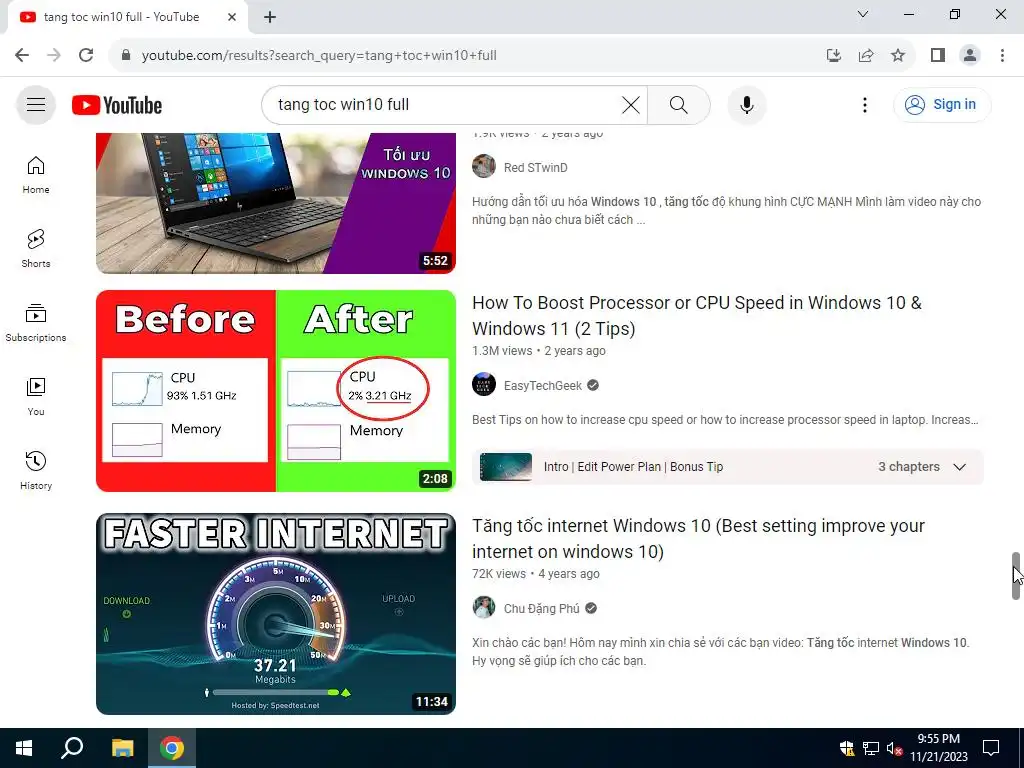The image size is (1024, 768).
Task: Click the taskbar clock 9:55 PM
Action: (x=938, y=748)
